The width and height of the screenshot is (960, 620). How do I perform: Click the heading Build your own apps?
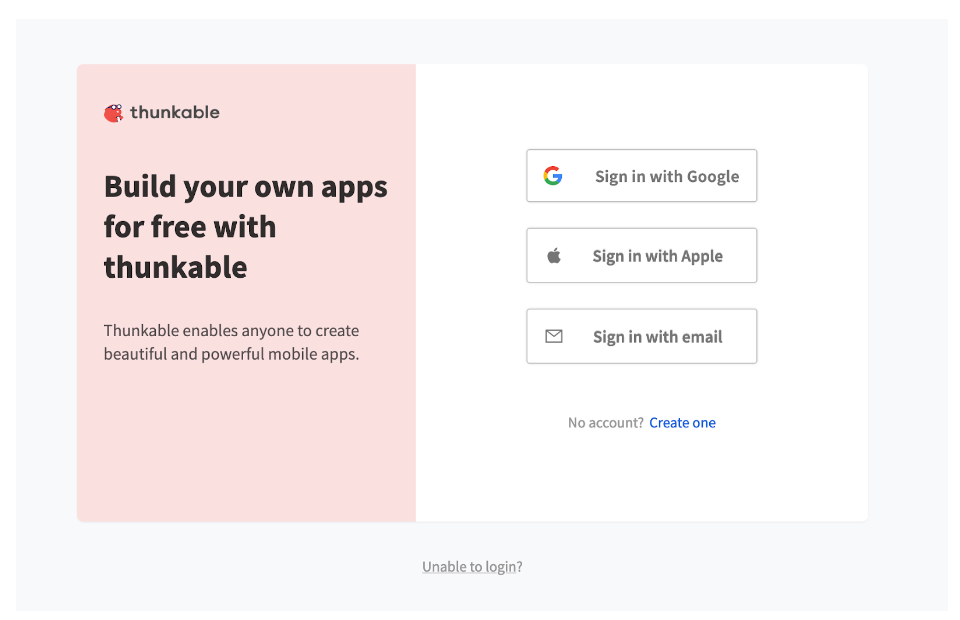tap(246, 226)
